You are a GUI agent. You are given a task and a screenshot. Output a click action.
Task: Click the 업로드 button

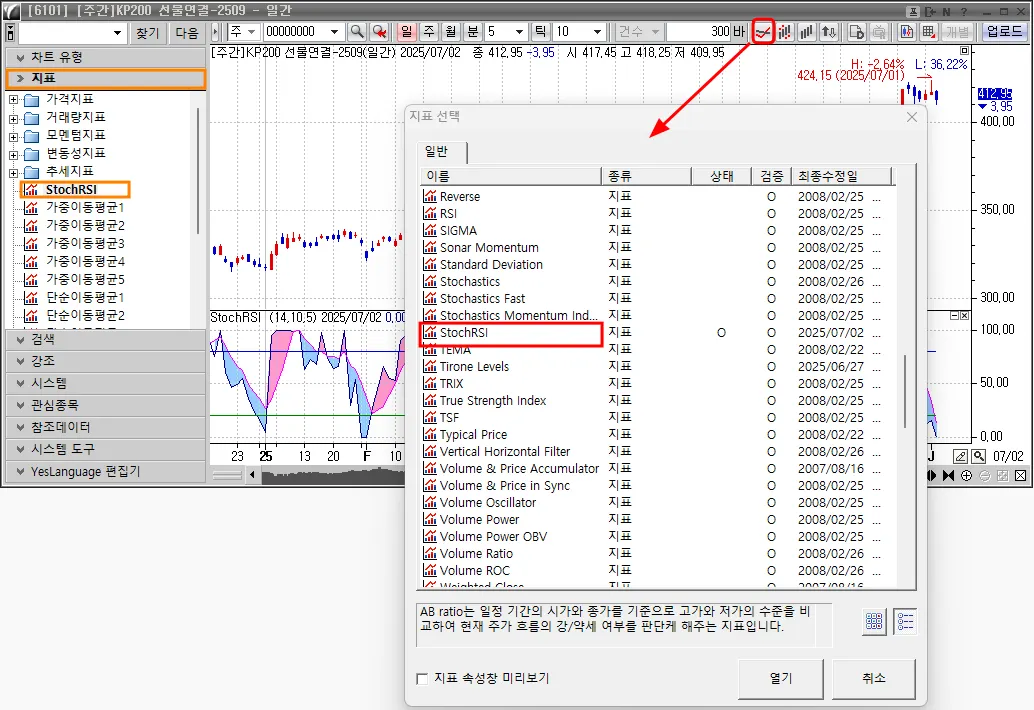(x=1004, y=32)
